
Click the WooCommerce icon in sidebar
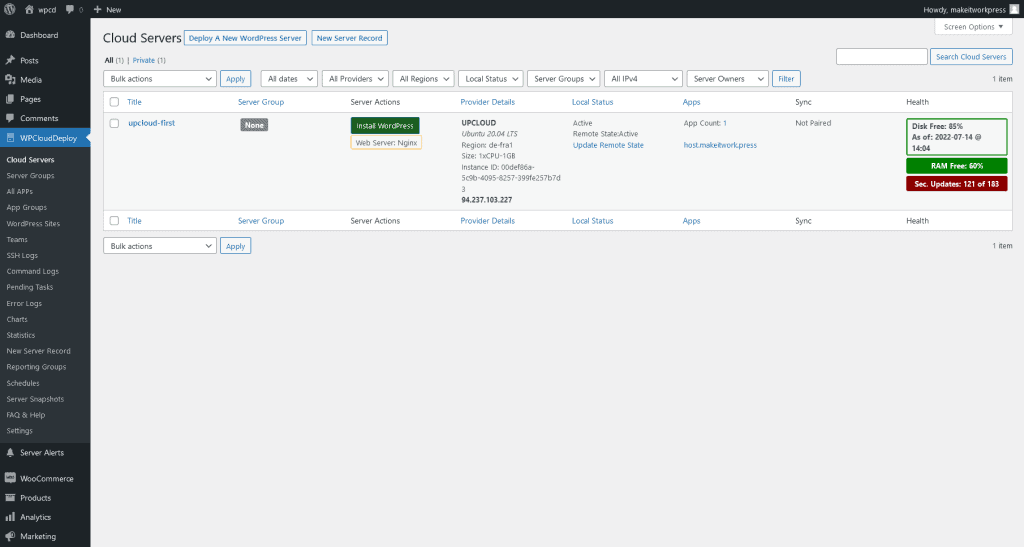[10, 478]
